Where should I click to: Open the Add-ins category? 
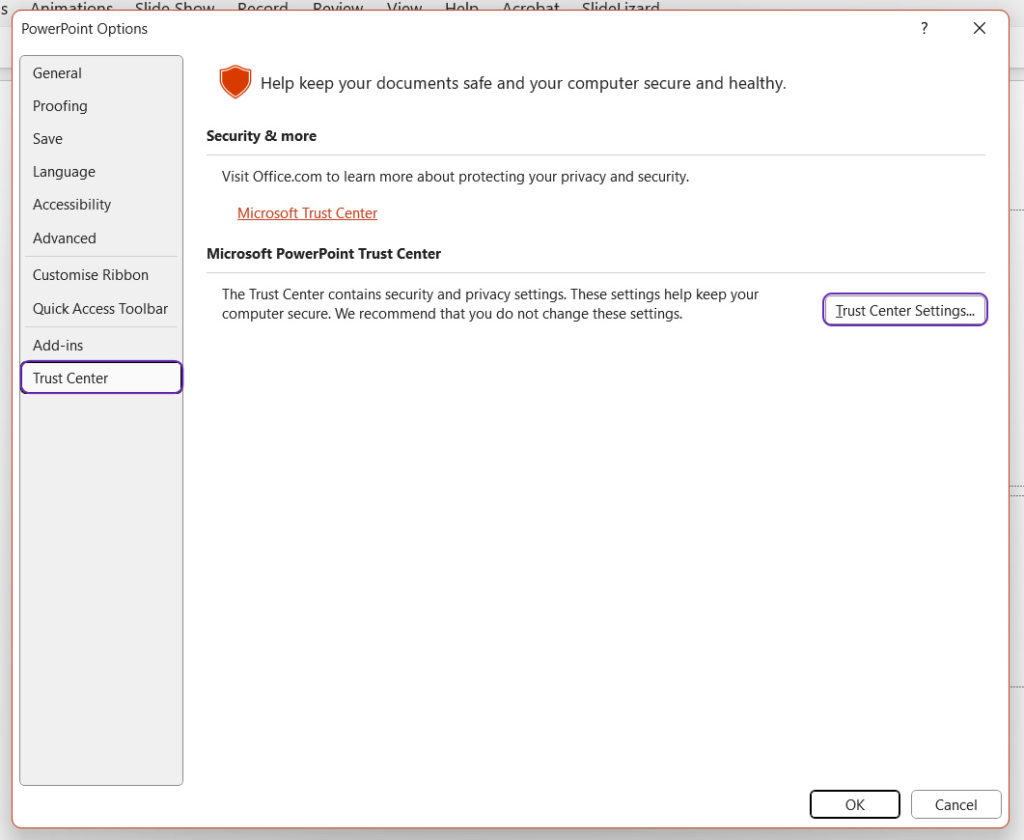click(x=101, y=346)
